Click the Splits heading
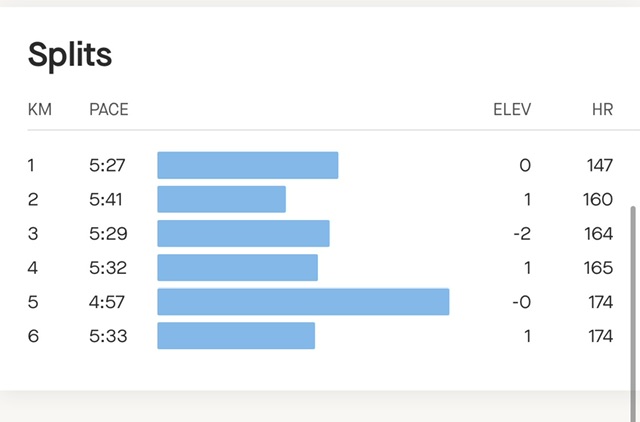 pyautogui.click(x=70, y=54)
